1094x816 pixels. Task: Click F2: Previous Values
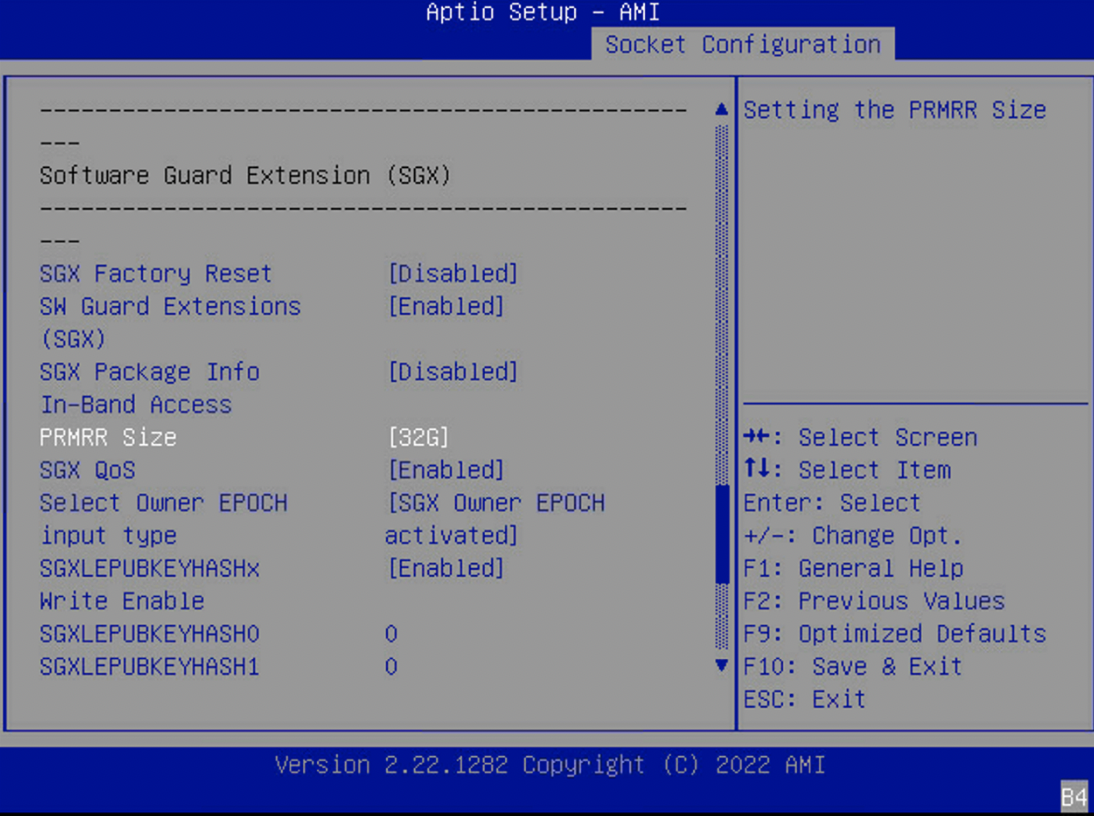[873, 601]
